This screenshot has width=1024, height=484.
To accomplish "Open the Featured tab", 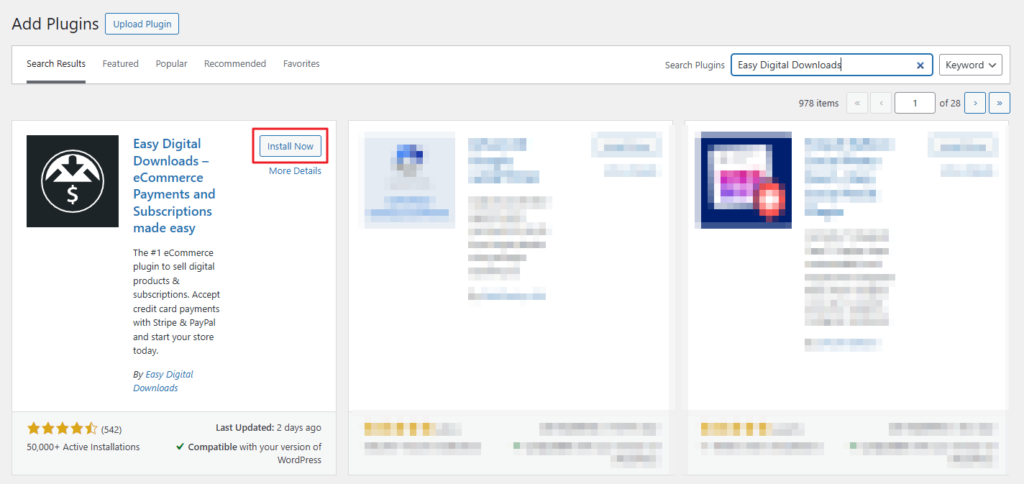I will tap(120, 64).
